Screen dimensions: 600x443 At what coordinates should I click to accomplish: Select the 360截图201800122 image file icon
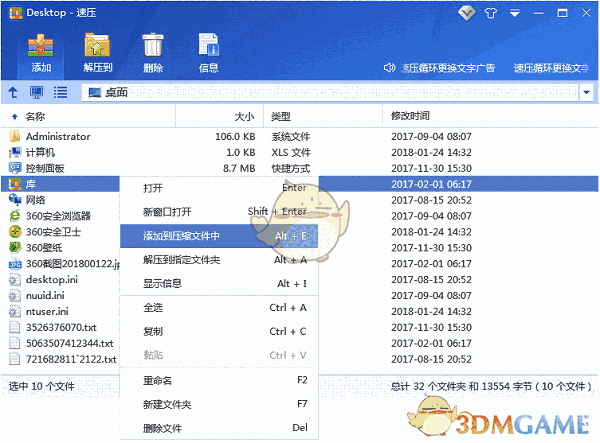[x=15, y=264]
